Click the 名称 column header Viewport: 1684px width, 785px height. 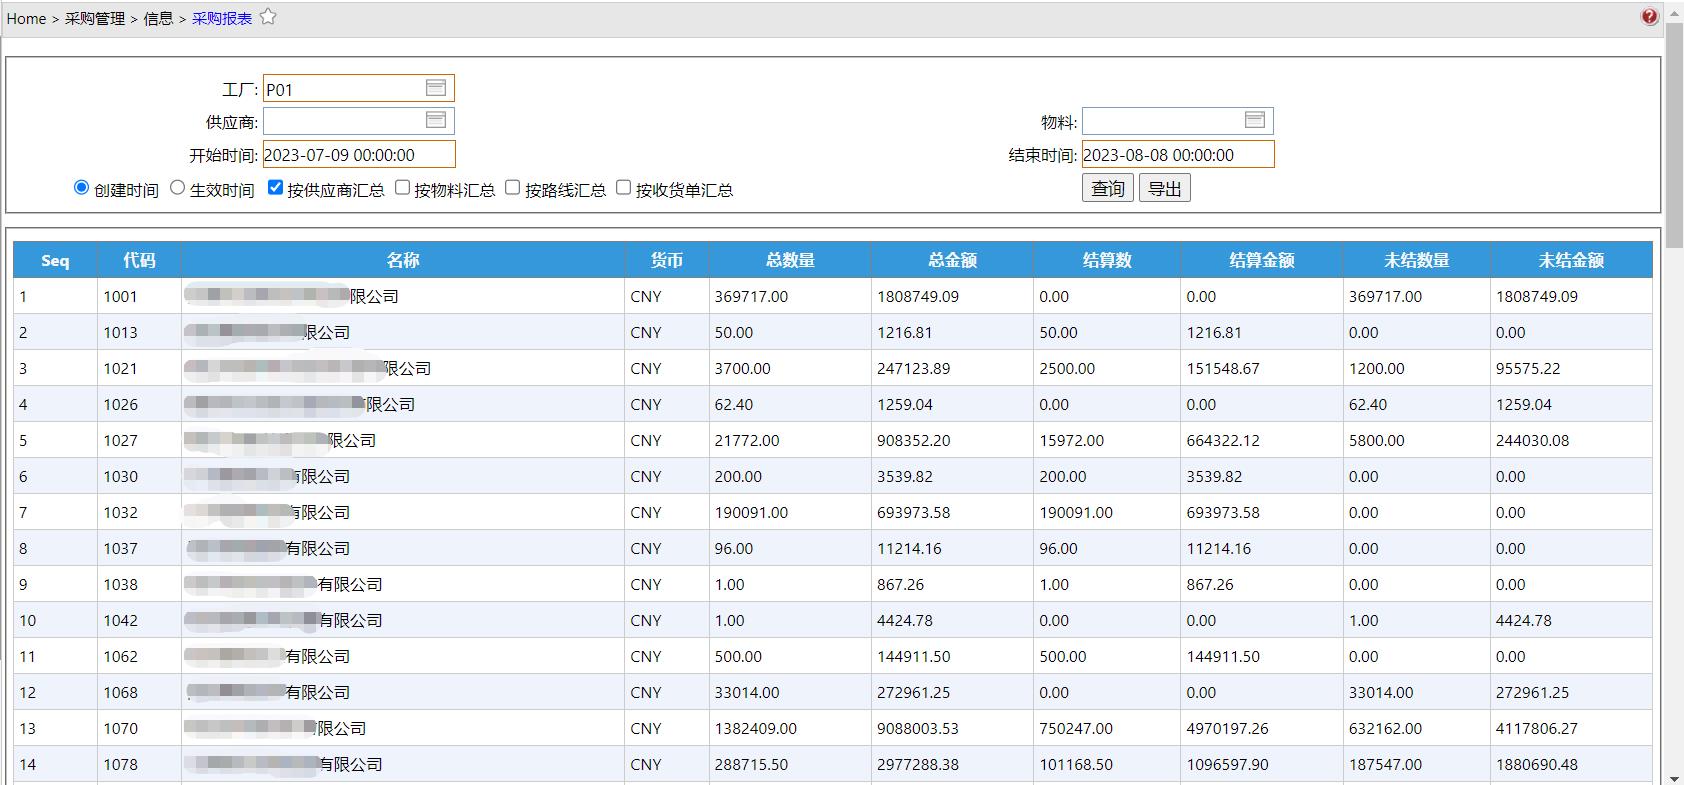[x=403, y=260]
